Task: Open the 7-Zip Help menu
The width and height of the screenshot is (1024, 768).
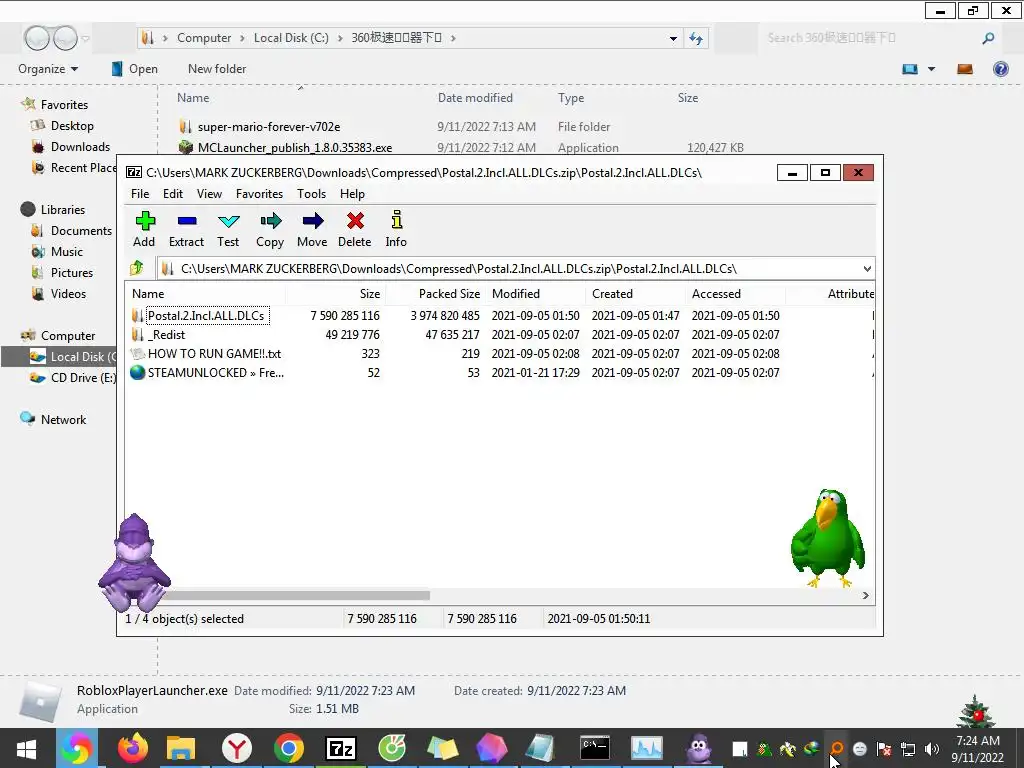Action: pyautogui.click(x=352, y=194)
